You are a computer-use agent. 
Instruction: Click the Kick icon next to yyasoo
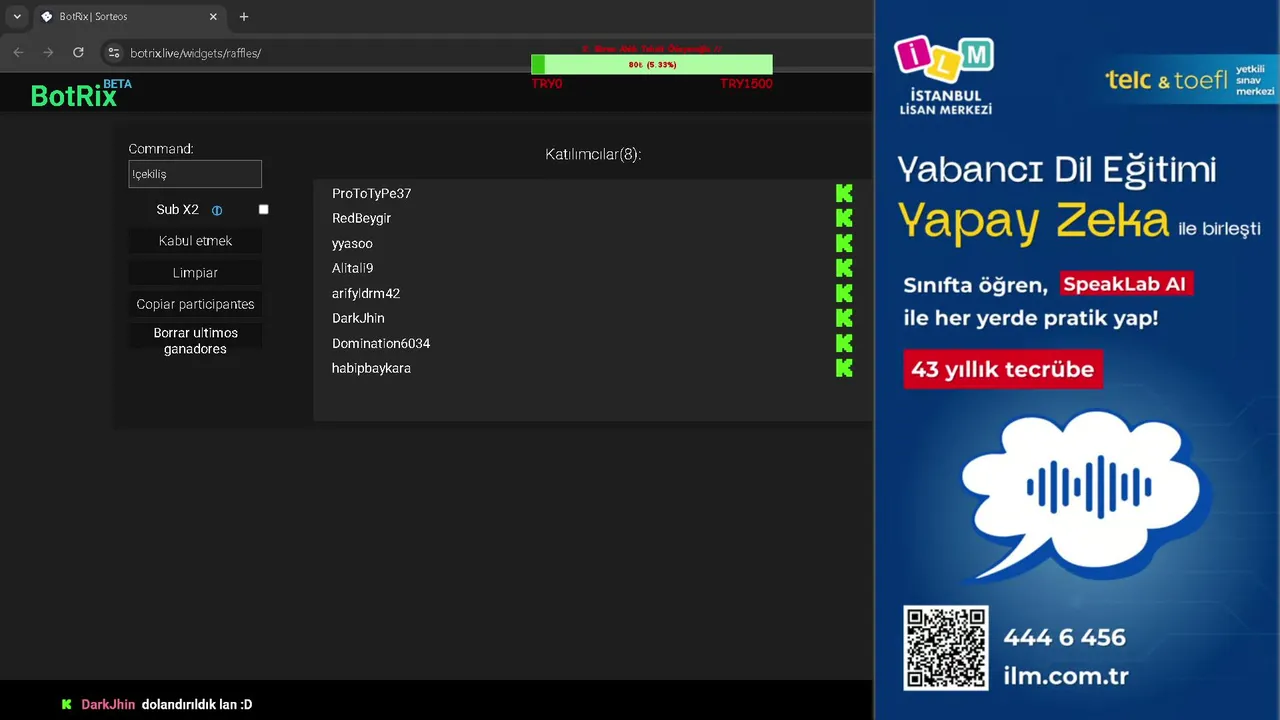pyautogui.click(x=844, y=243)
